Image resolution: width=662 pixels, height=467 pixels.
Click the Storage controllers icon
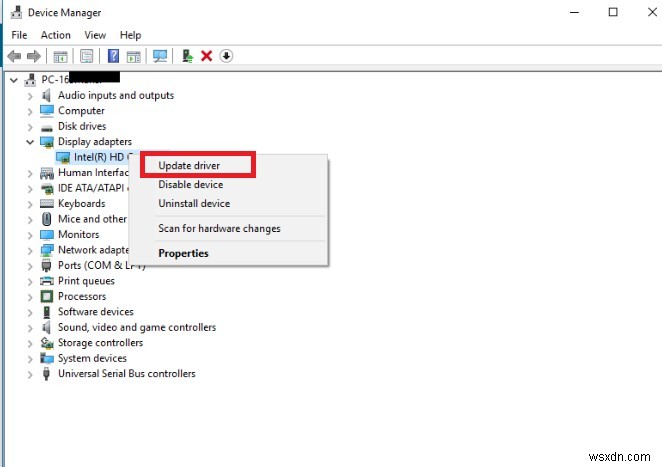47,343
